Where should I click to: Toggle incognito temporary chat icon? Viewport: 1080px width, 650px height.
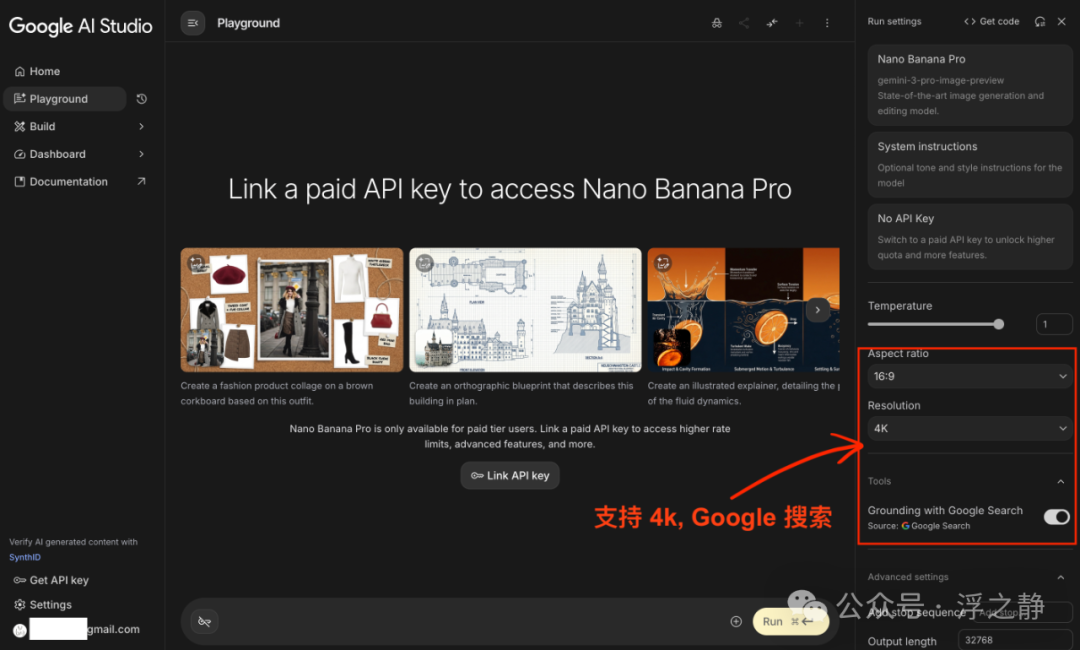click(717, 23)
